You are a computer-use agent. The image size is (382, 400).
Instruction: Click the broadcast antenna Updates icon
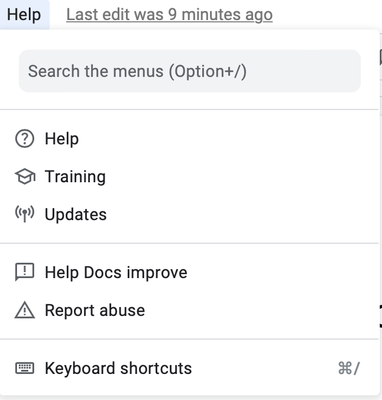(x=25, y=214)
